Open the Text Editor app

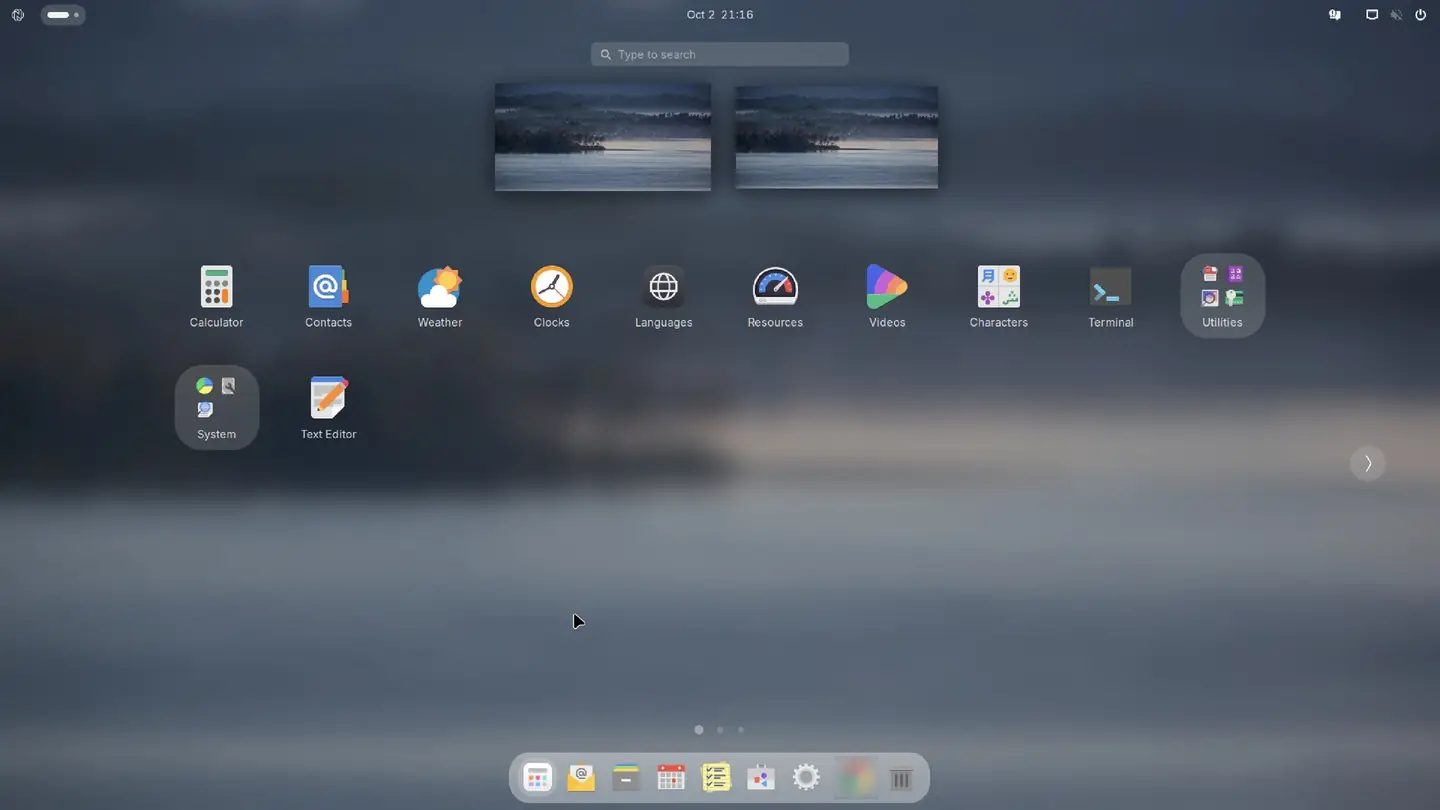click(328, 408)
